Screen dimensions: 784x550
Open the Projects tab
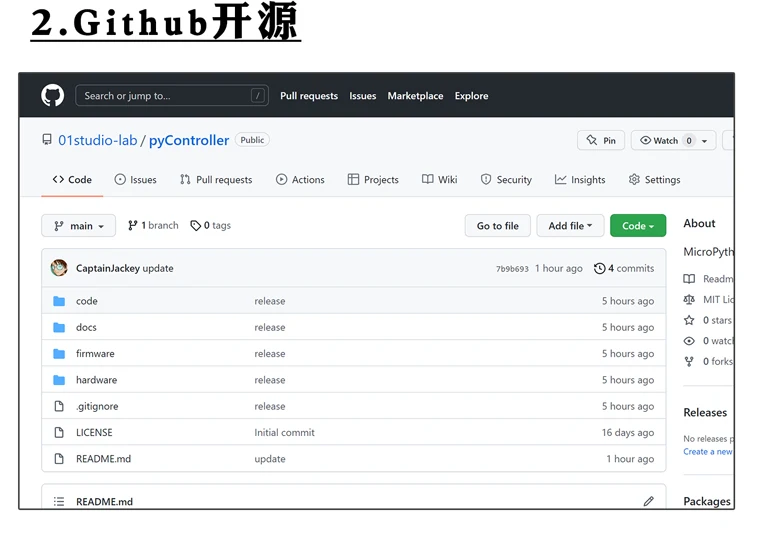(x=373, y=180)
